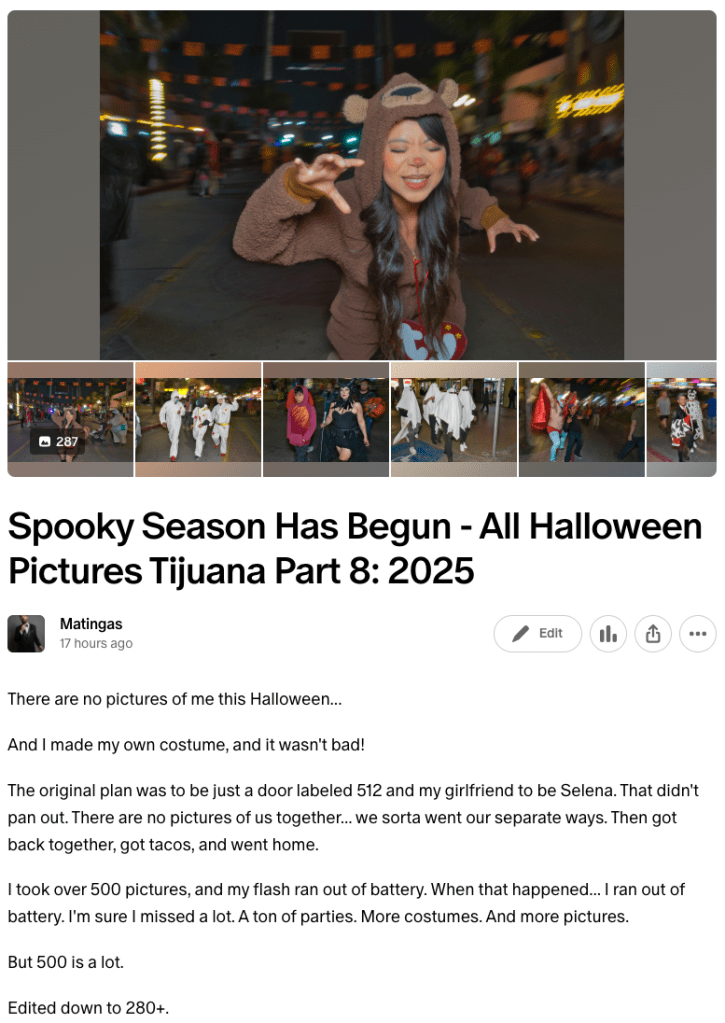Click the share upload icon
The image size is (725, 1023).
click(653, 634)
